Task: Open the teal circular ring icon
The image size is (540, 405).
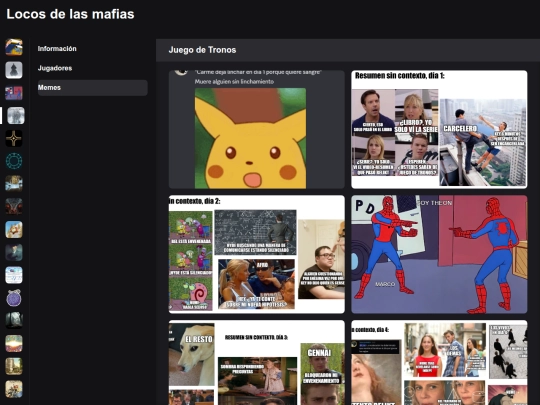Action: tap(14, 161)
